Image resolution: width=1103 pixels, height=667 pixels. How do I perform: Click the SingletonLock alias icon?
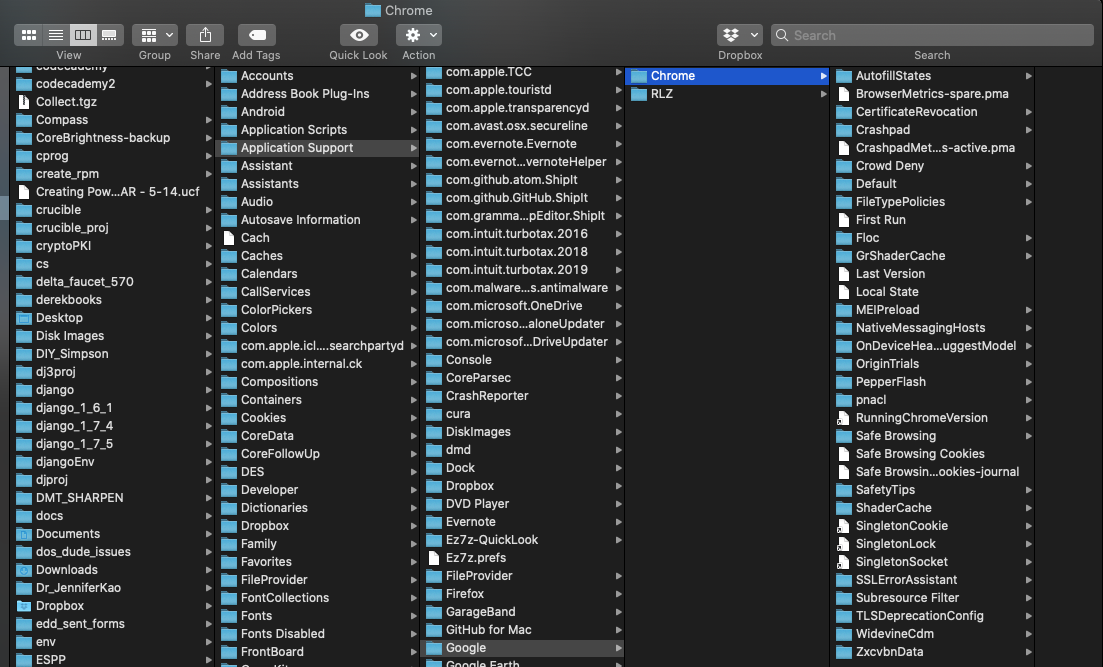pos(843,544)
